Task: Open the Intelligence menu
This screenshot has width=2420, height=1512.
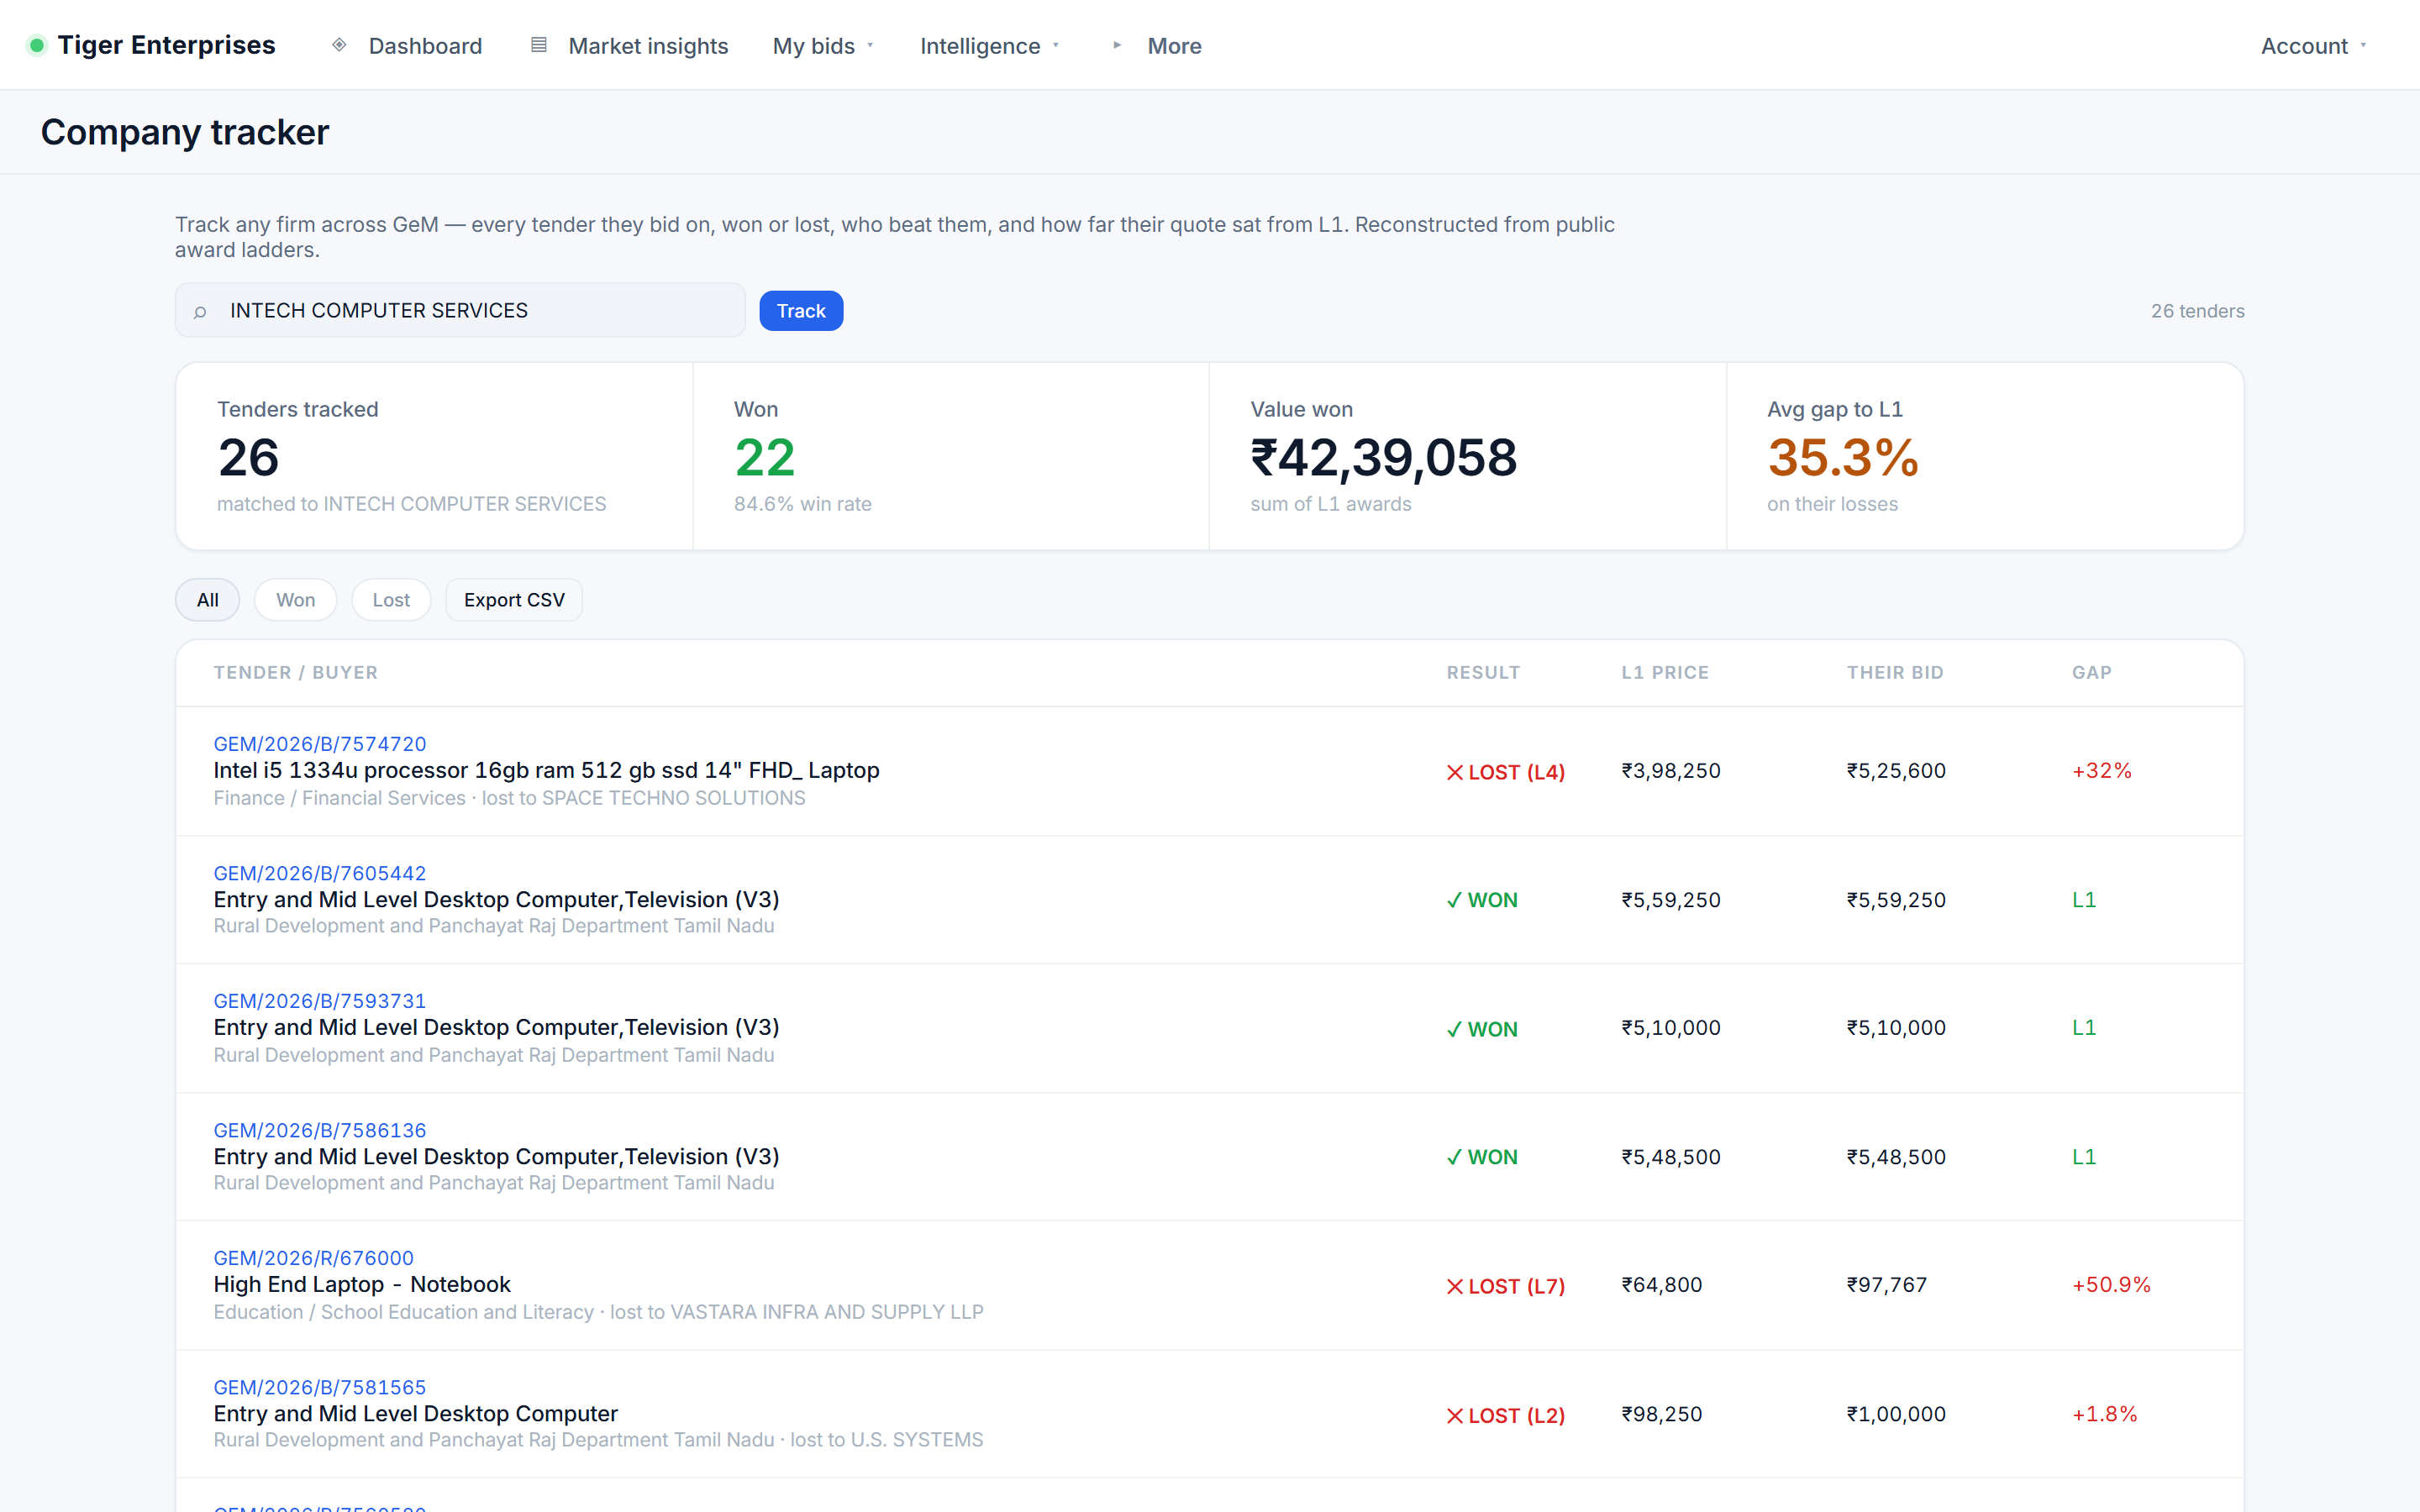Action: tap(990, 46)
